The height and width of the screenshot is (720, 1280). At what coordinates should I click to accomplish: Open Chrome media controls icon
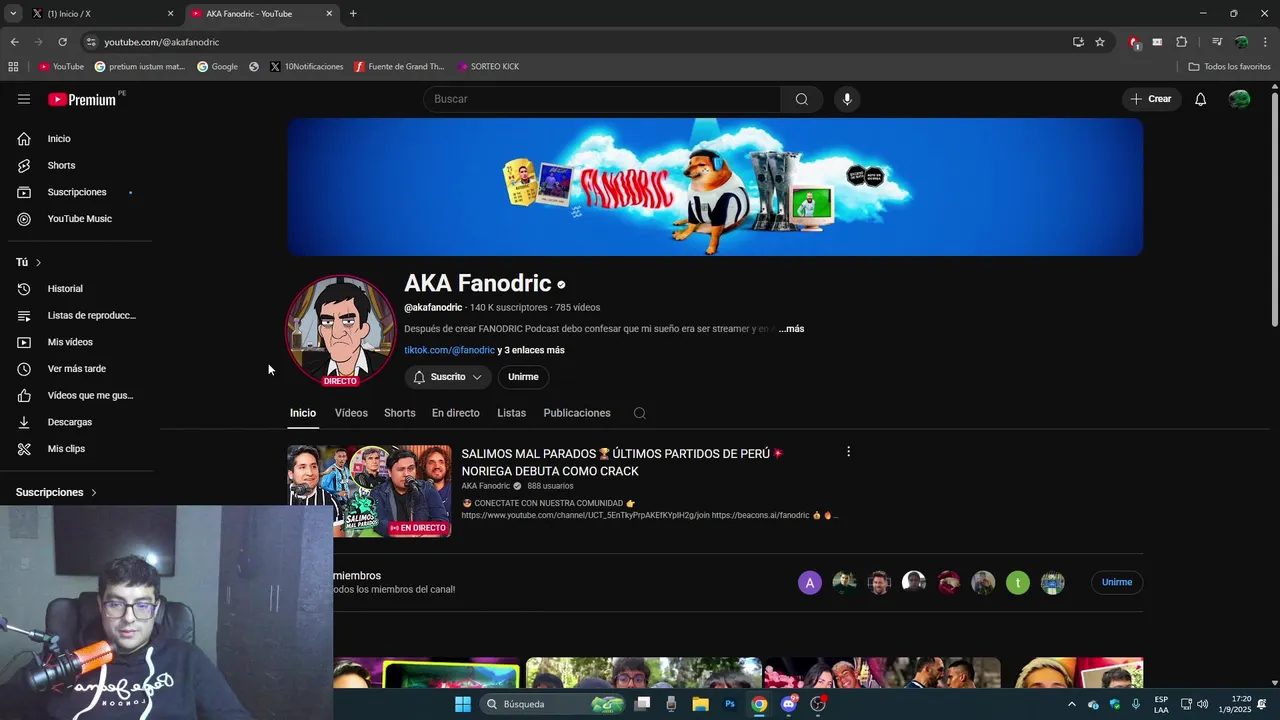point(1217,42)
